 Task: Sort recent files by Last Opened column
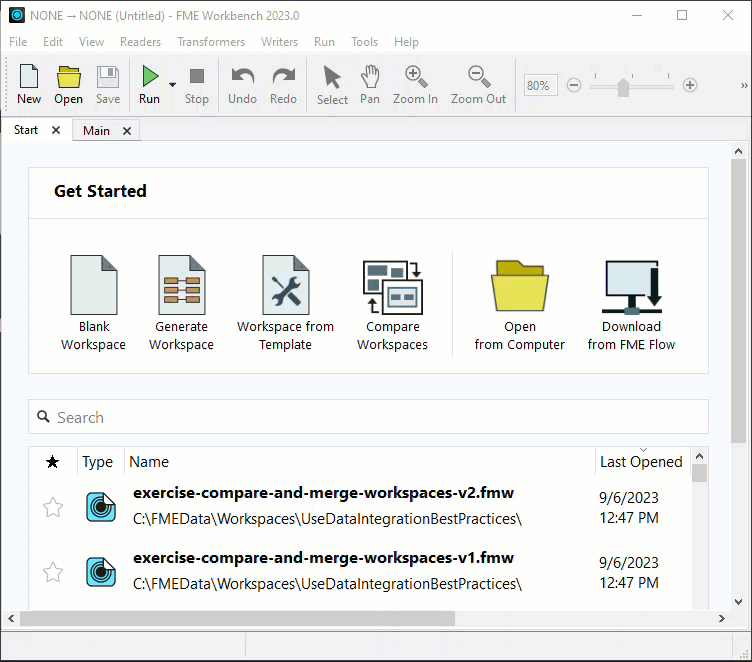641,461
